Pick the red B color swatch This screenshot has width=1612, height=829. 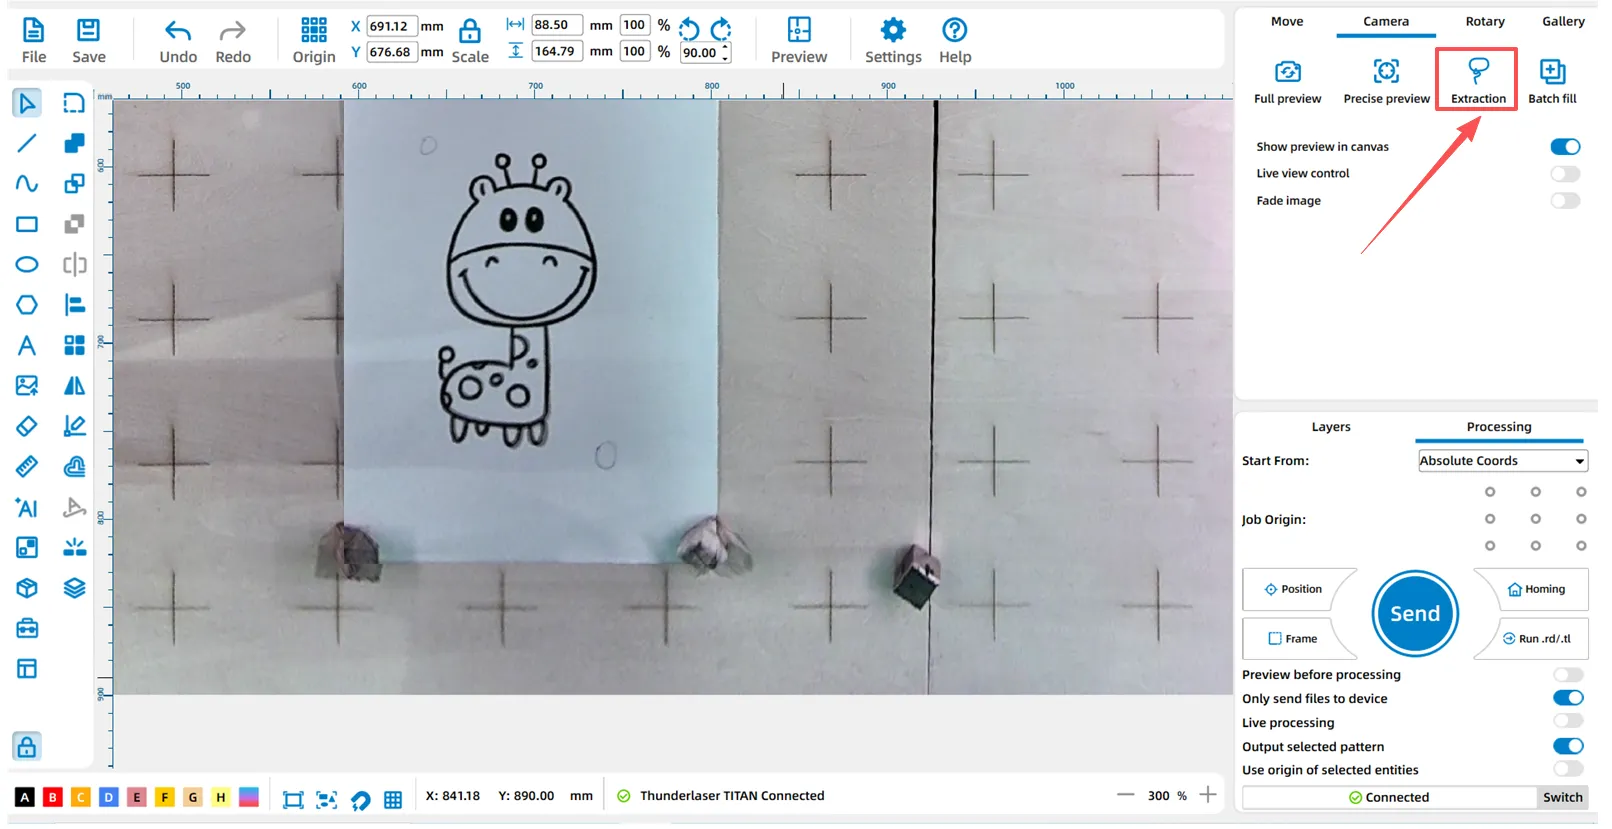[x=53, y=797]
